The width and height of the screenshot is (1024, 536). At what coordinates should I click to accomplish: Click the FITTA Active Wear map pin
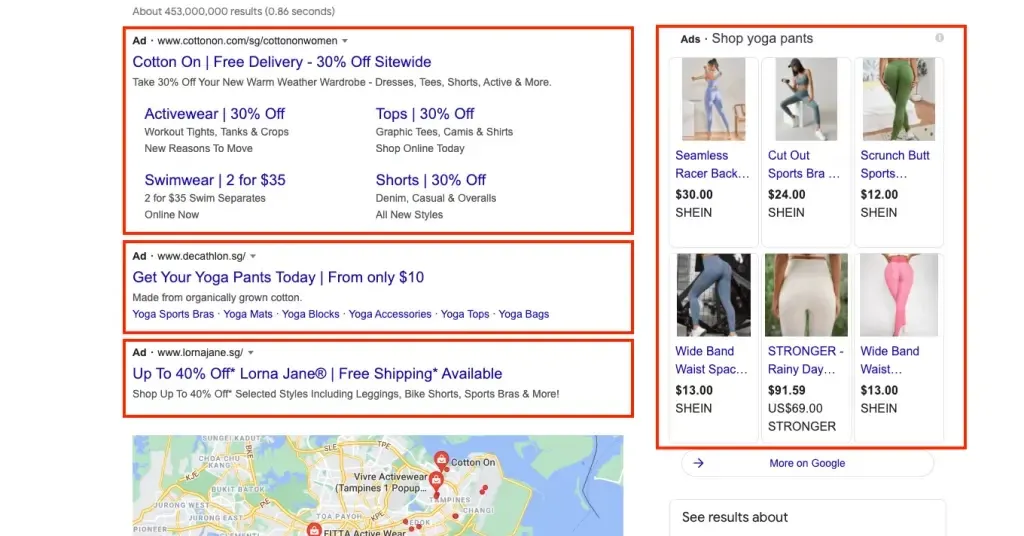coord(314,530)
